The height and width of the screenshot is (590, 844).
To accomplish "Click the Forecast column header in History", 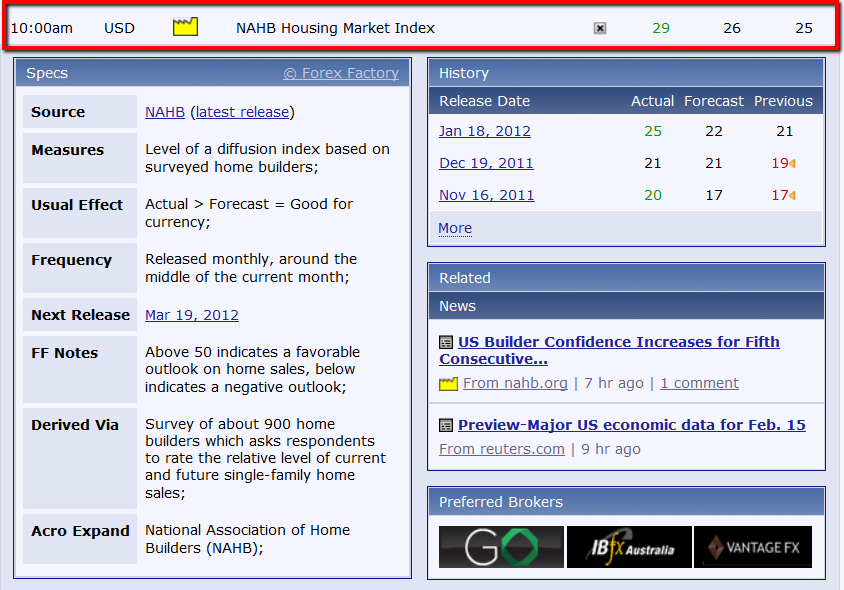I will (x=714, y=101).
